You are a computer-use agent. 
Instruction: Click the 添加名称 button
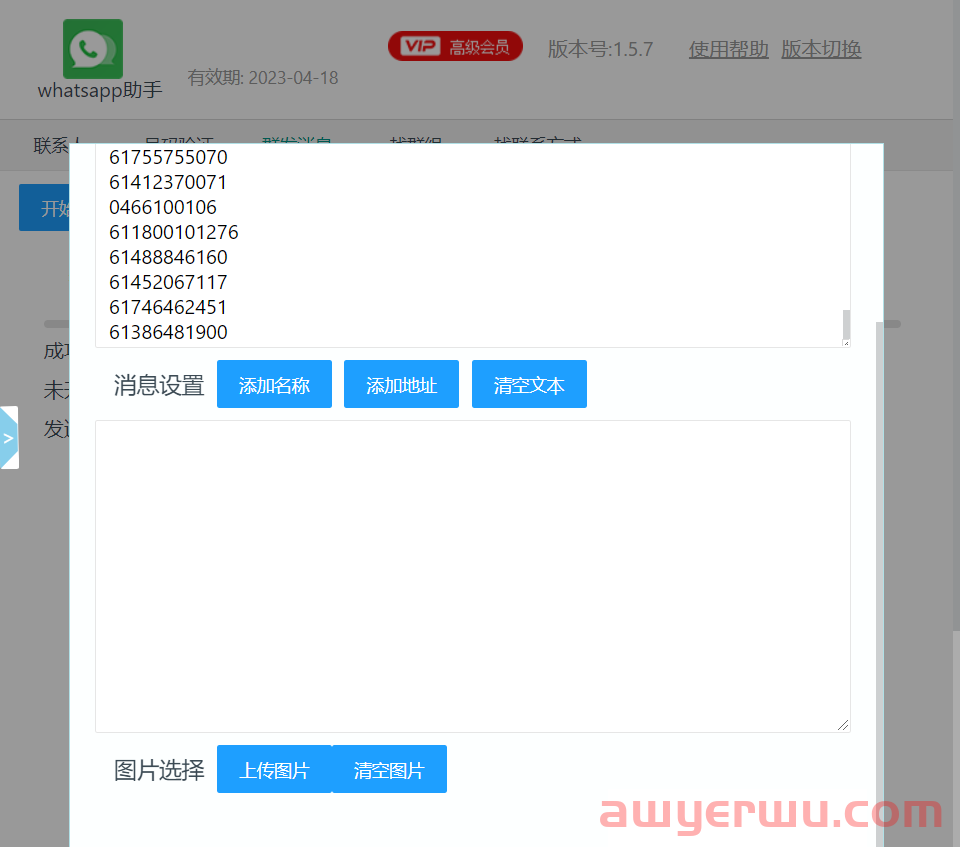click(274, 384)
